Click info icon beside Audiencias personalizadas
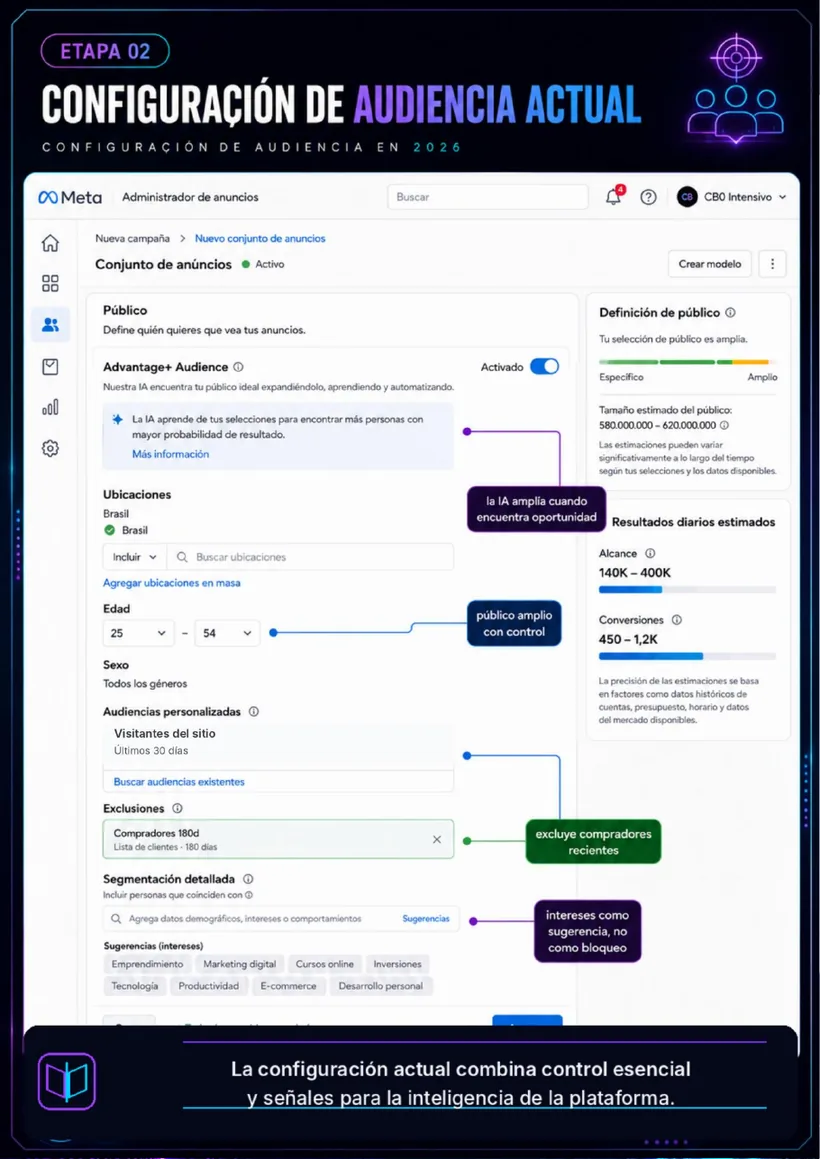Viewport: 820px width, 1159px height. point(254,712)
